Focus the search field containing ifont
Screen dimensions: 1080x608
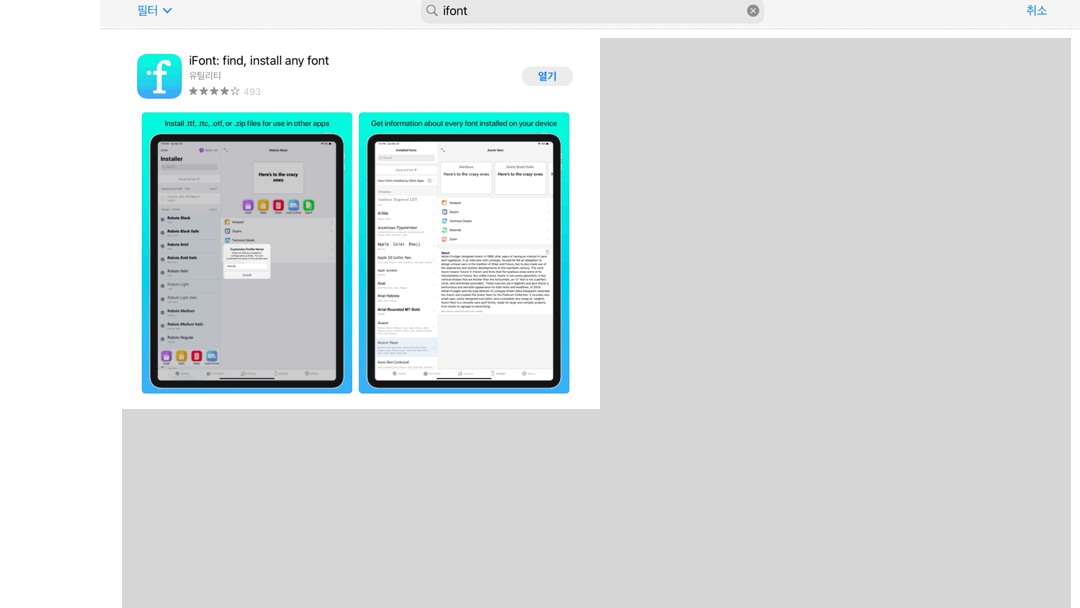point(592,11)
